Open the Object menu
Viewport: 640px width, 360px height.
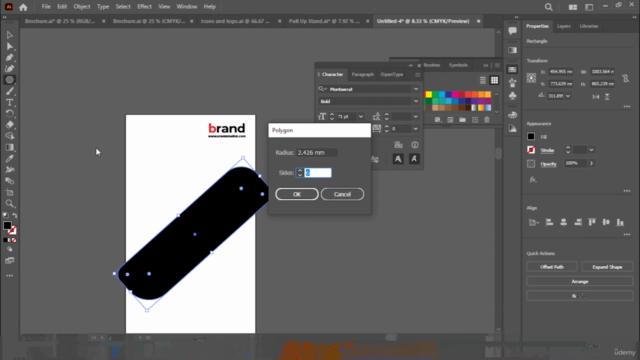click(82, 7)
